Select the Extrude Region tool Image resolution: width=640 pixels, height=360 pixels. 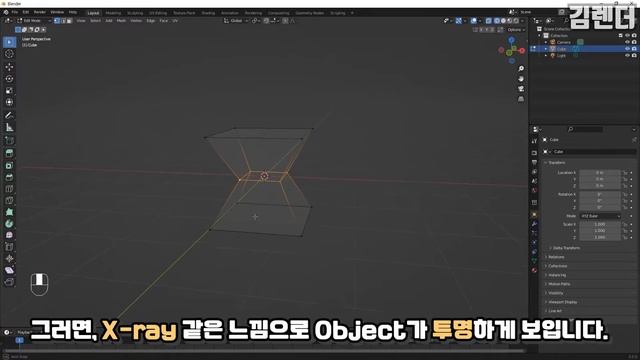pyautogui.click(x=9, y=153)
